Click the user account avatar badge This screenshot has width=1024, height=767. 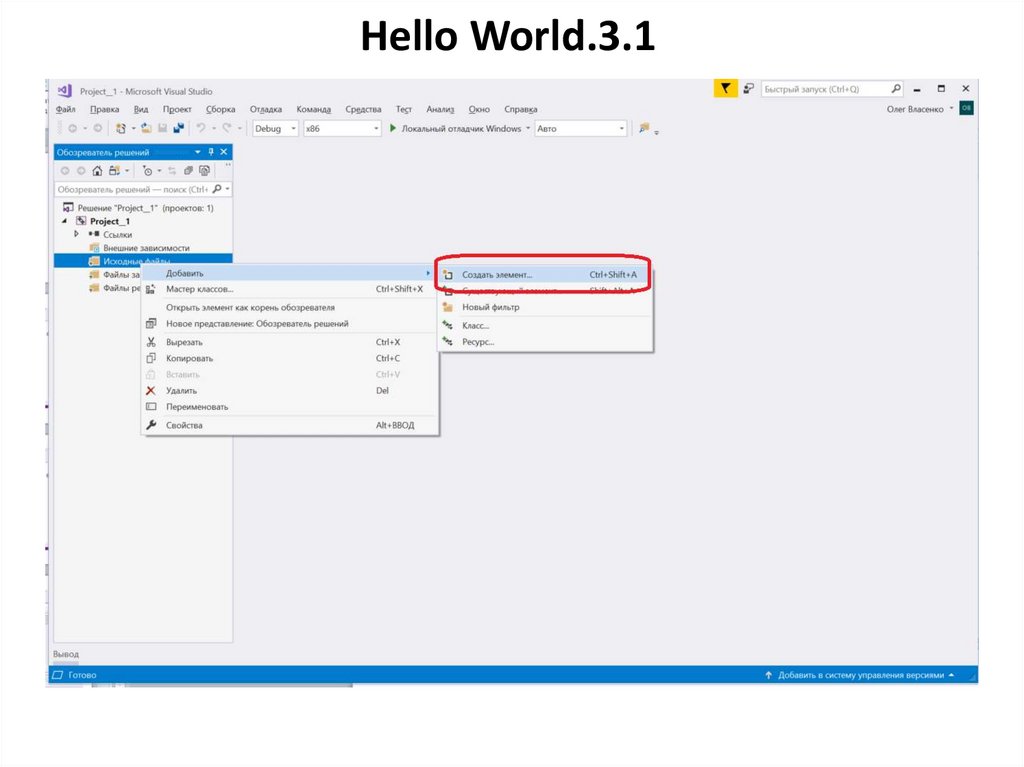967,108
